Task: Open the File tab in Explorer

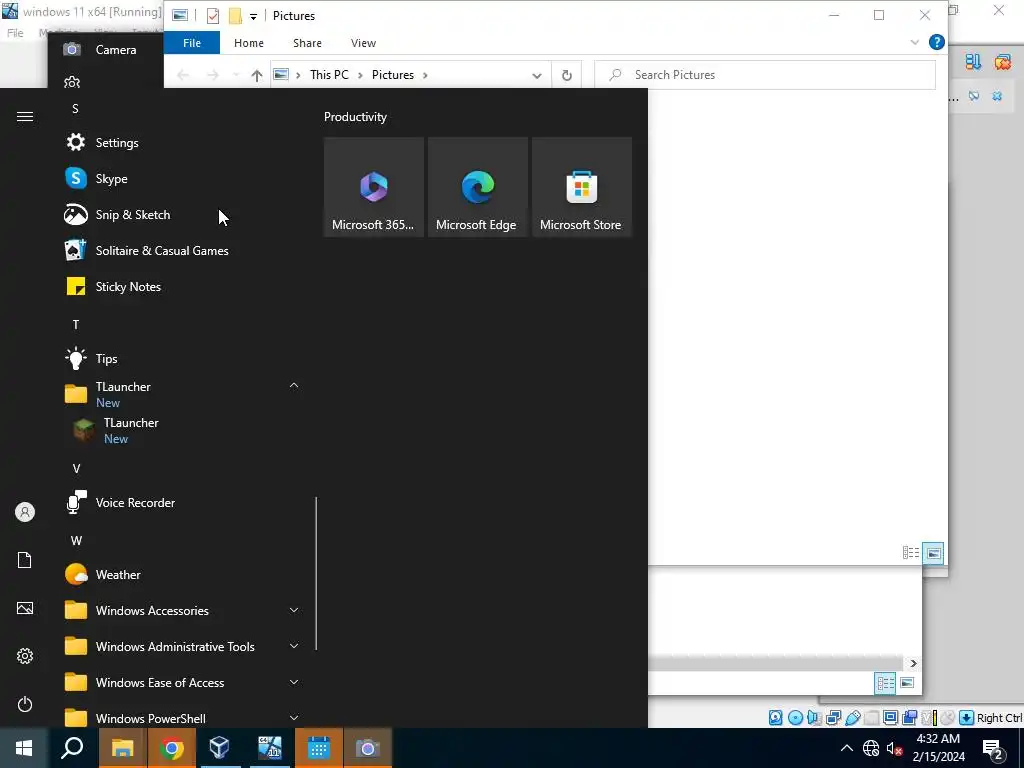Action: tap(192, 43)
